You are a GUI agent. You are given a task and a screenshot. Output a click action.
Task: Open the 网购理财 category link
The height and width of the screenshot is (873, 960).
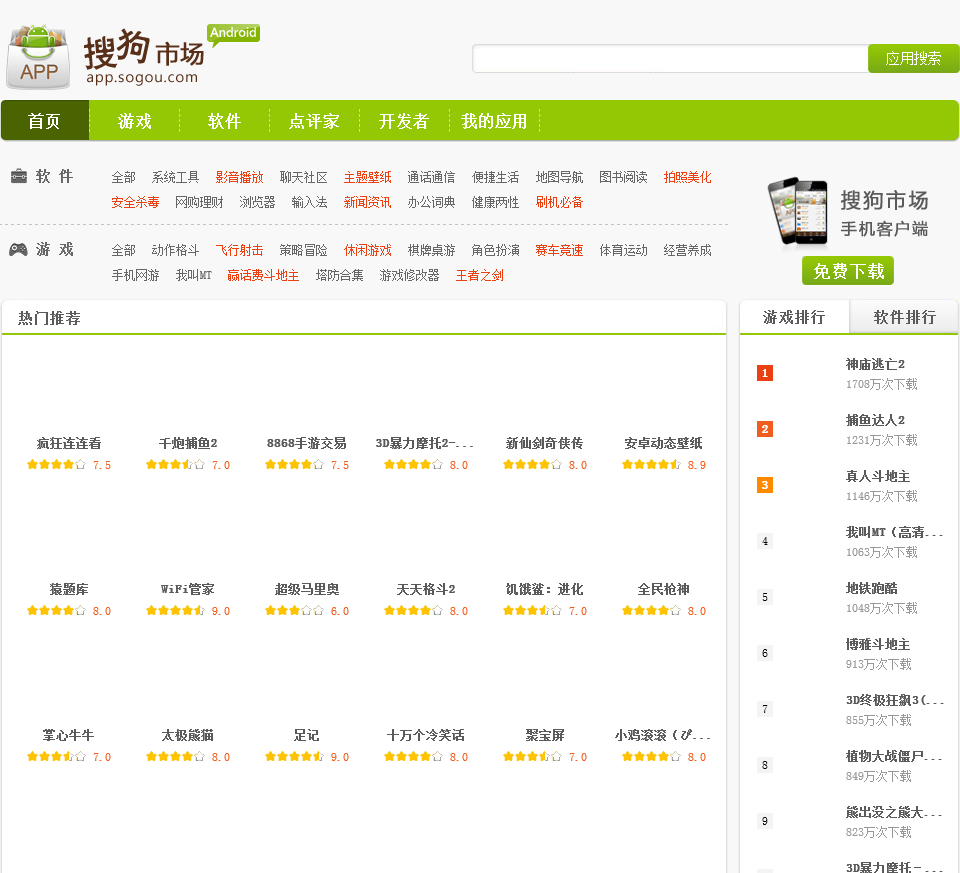tap(200, 203)
